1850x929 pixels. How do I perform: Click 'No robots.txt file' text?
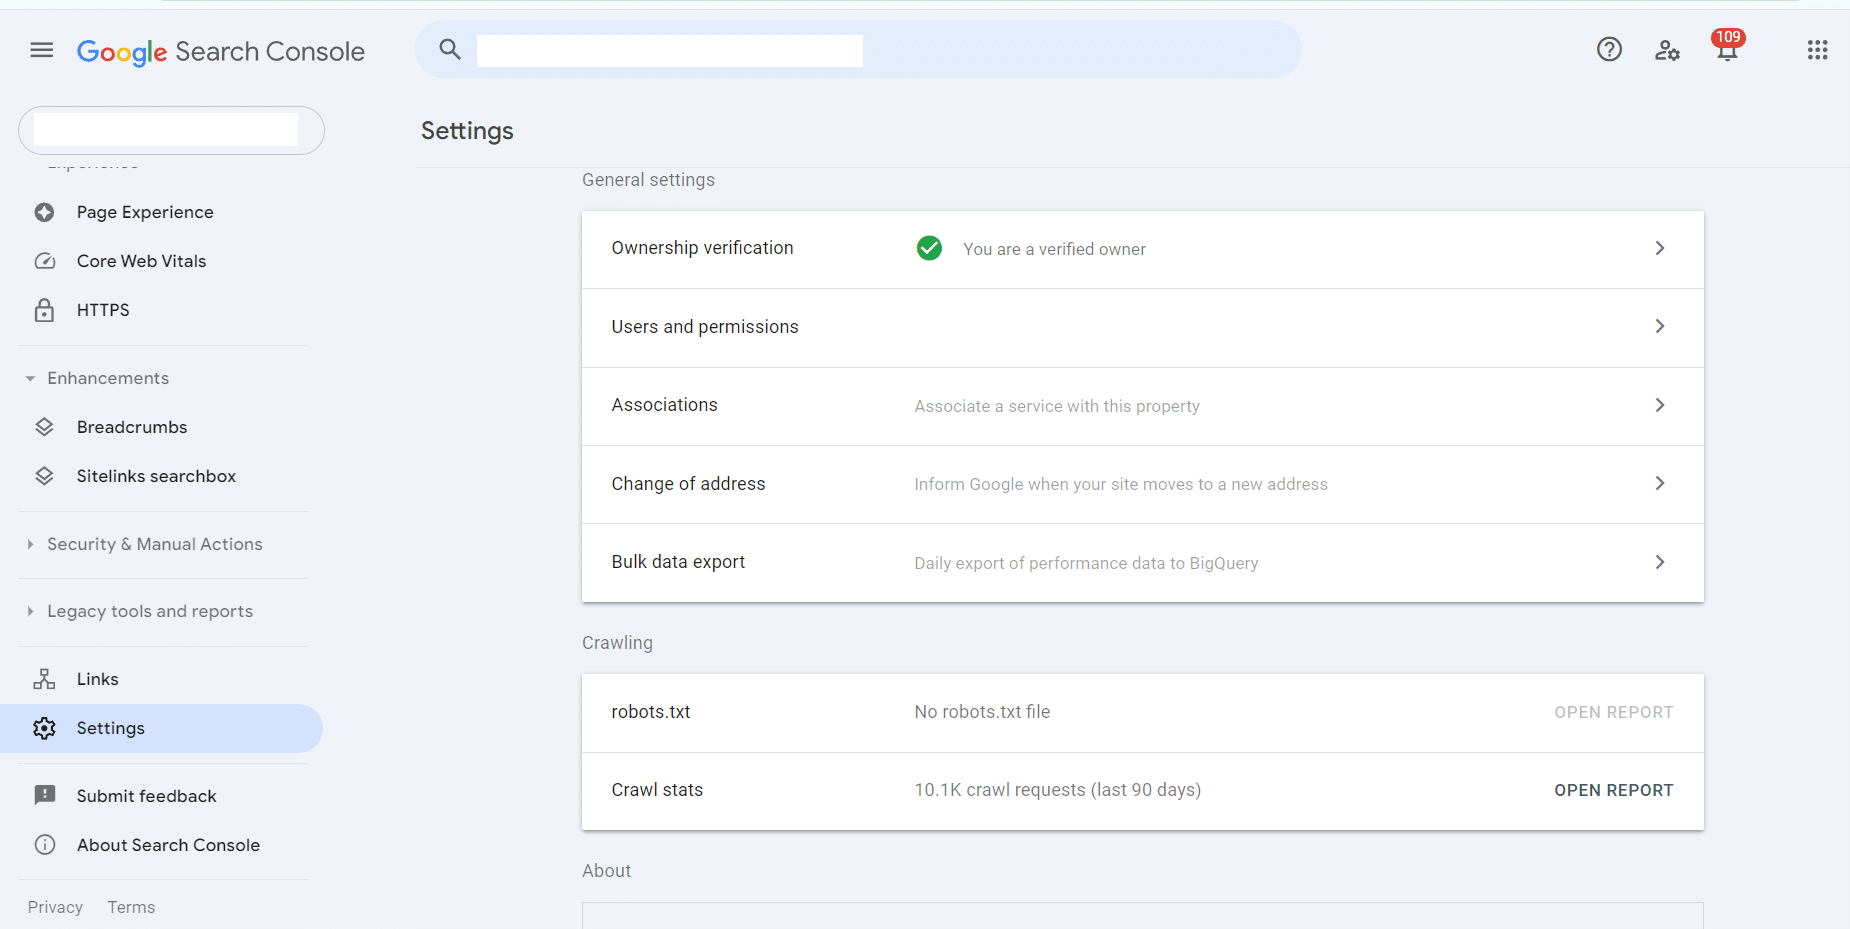tap(982, 712)
